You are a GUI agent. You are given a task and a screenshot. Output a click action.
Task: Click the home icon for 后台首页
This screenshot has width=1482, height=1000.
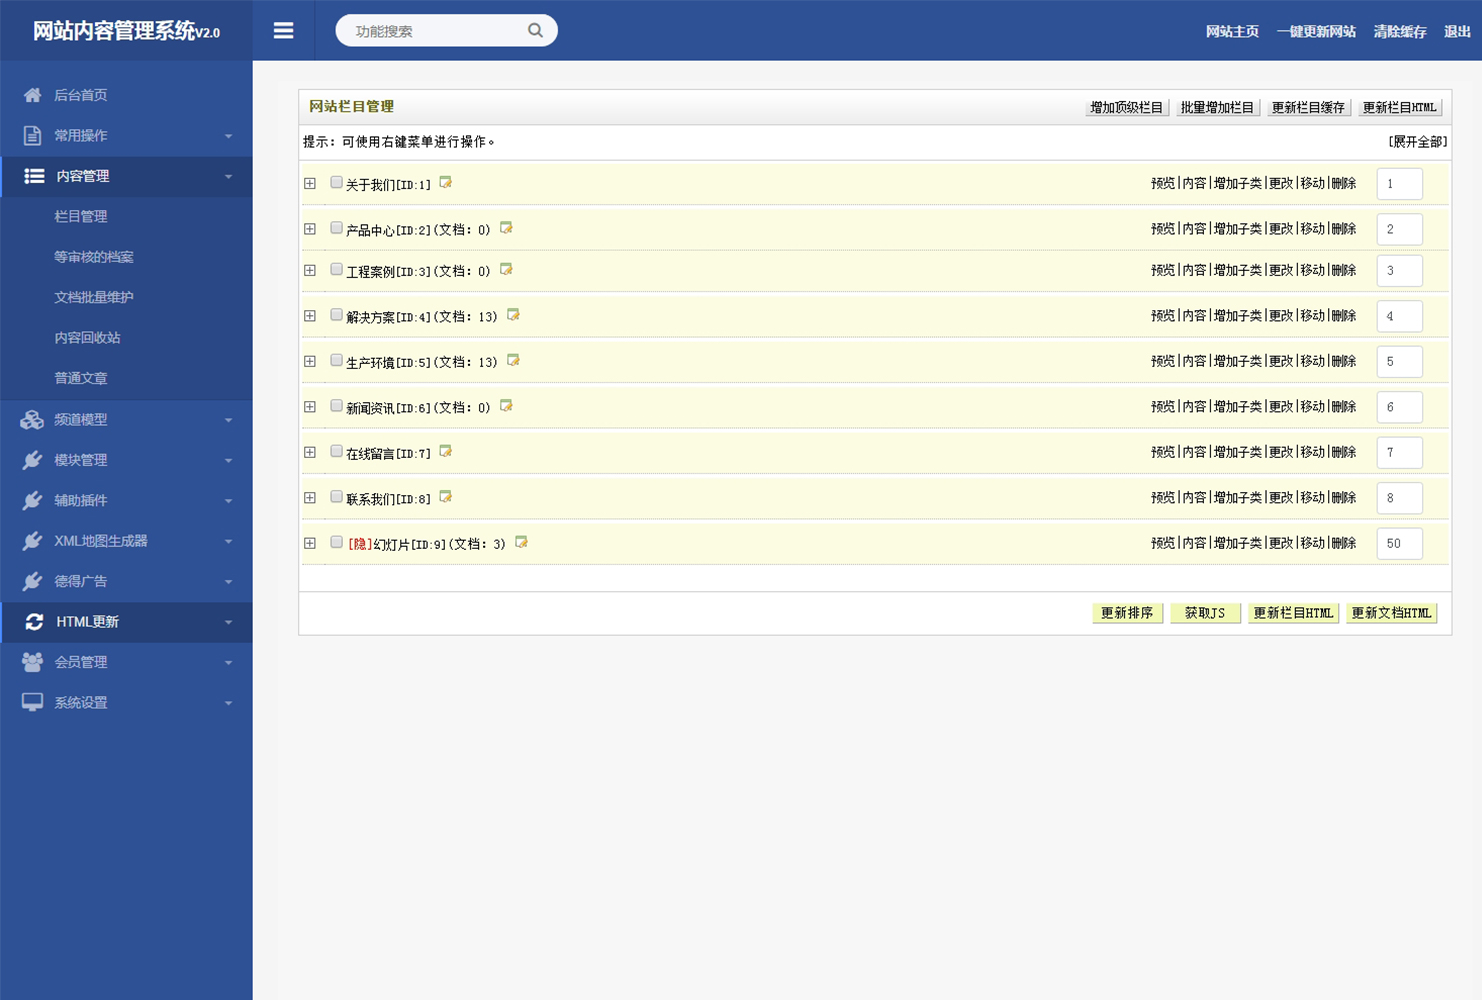coord(32,95)
